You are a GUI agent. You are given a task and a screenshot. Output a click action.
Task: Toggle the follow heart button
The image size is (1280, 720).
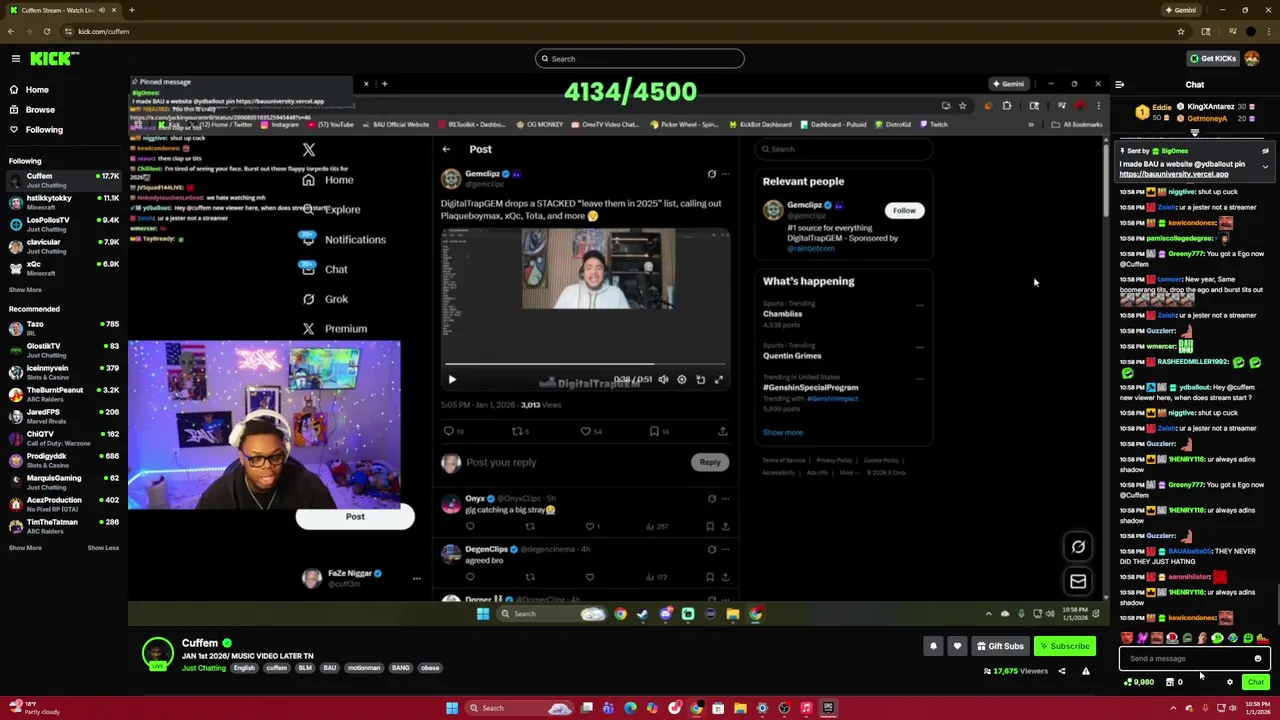(x=957, y=647)
